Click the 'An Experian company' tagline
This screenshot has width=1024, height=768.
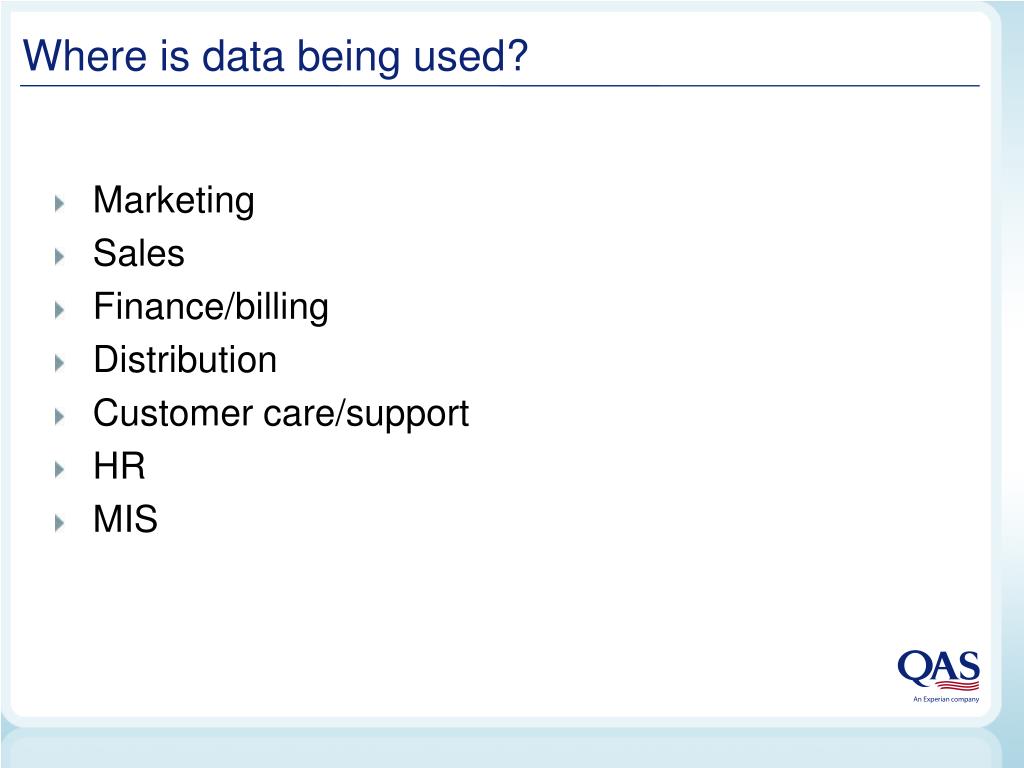[x=946, y=699]
